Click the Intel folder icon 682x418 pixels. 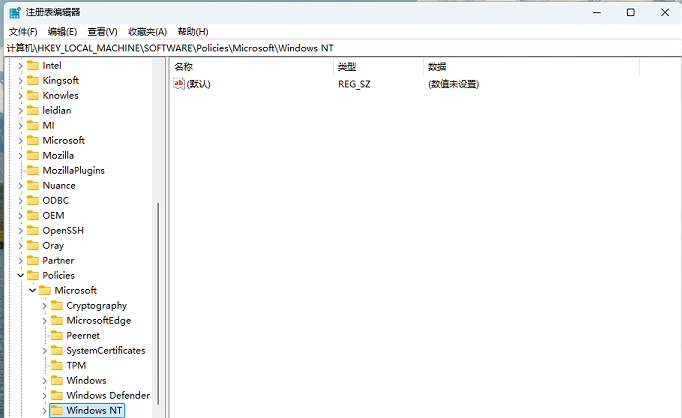[33, 65]
